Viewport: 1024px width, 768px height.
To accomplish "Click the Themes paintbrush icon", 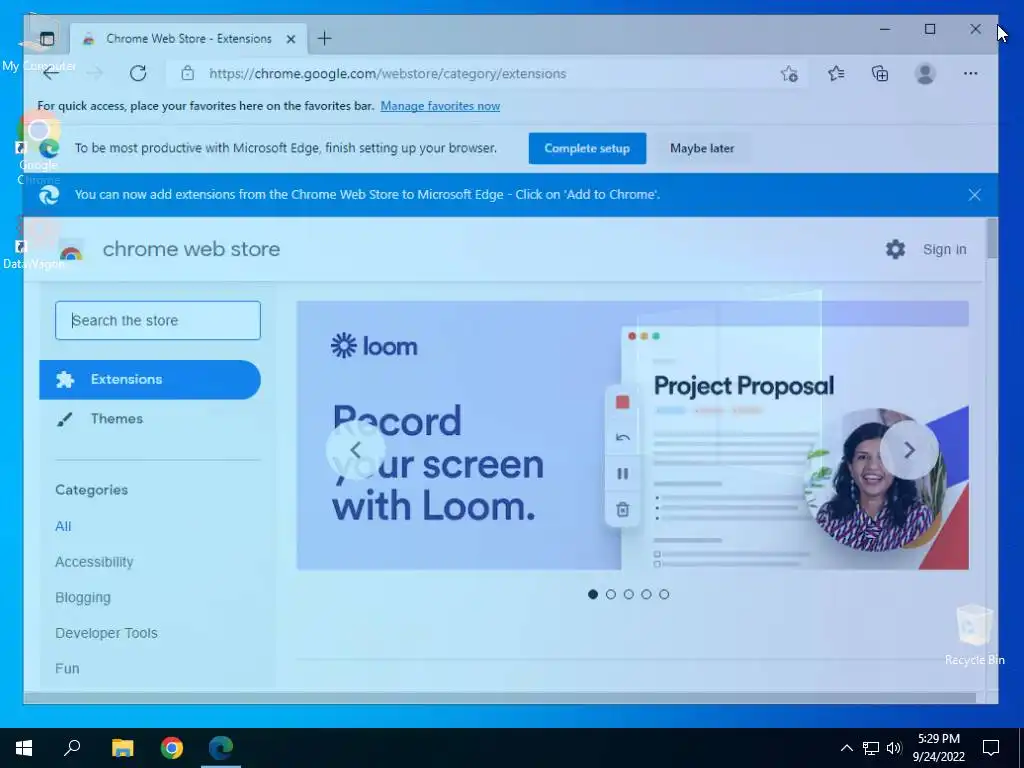I will coord(65,419).
